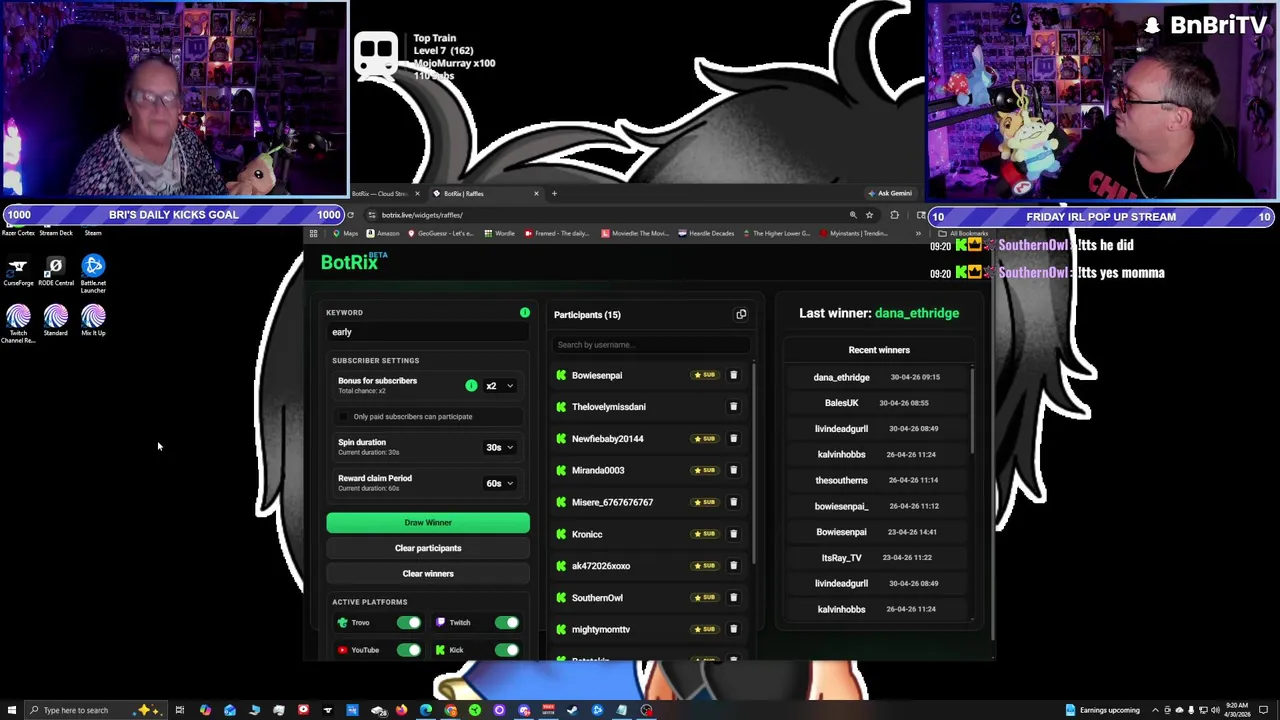
Task: Select ItsRay_TV in recent winners
Action: (x=841, y=558)
